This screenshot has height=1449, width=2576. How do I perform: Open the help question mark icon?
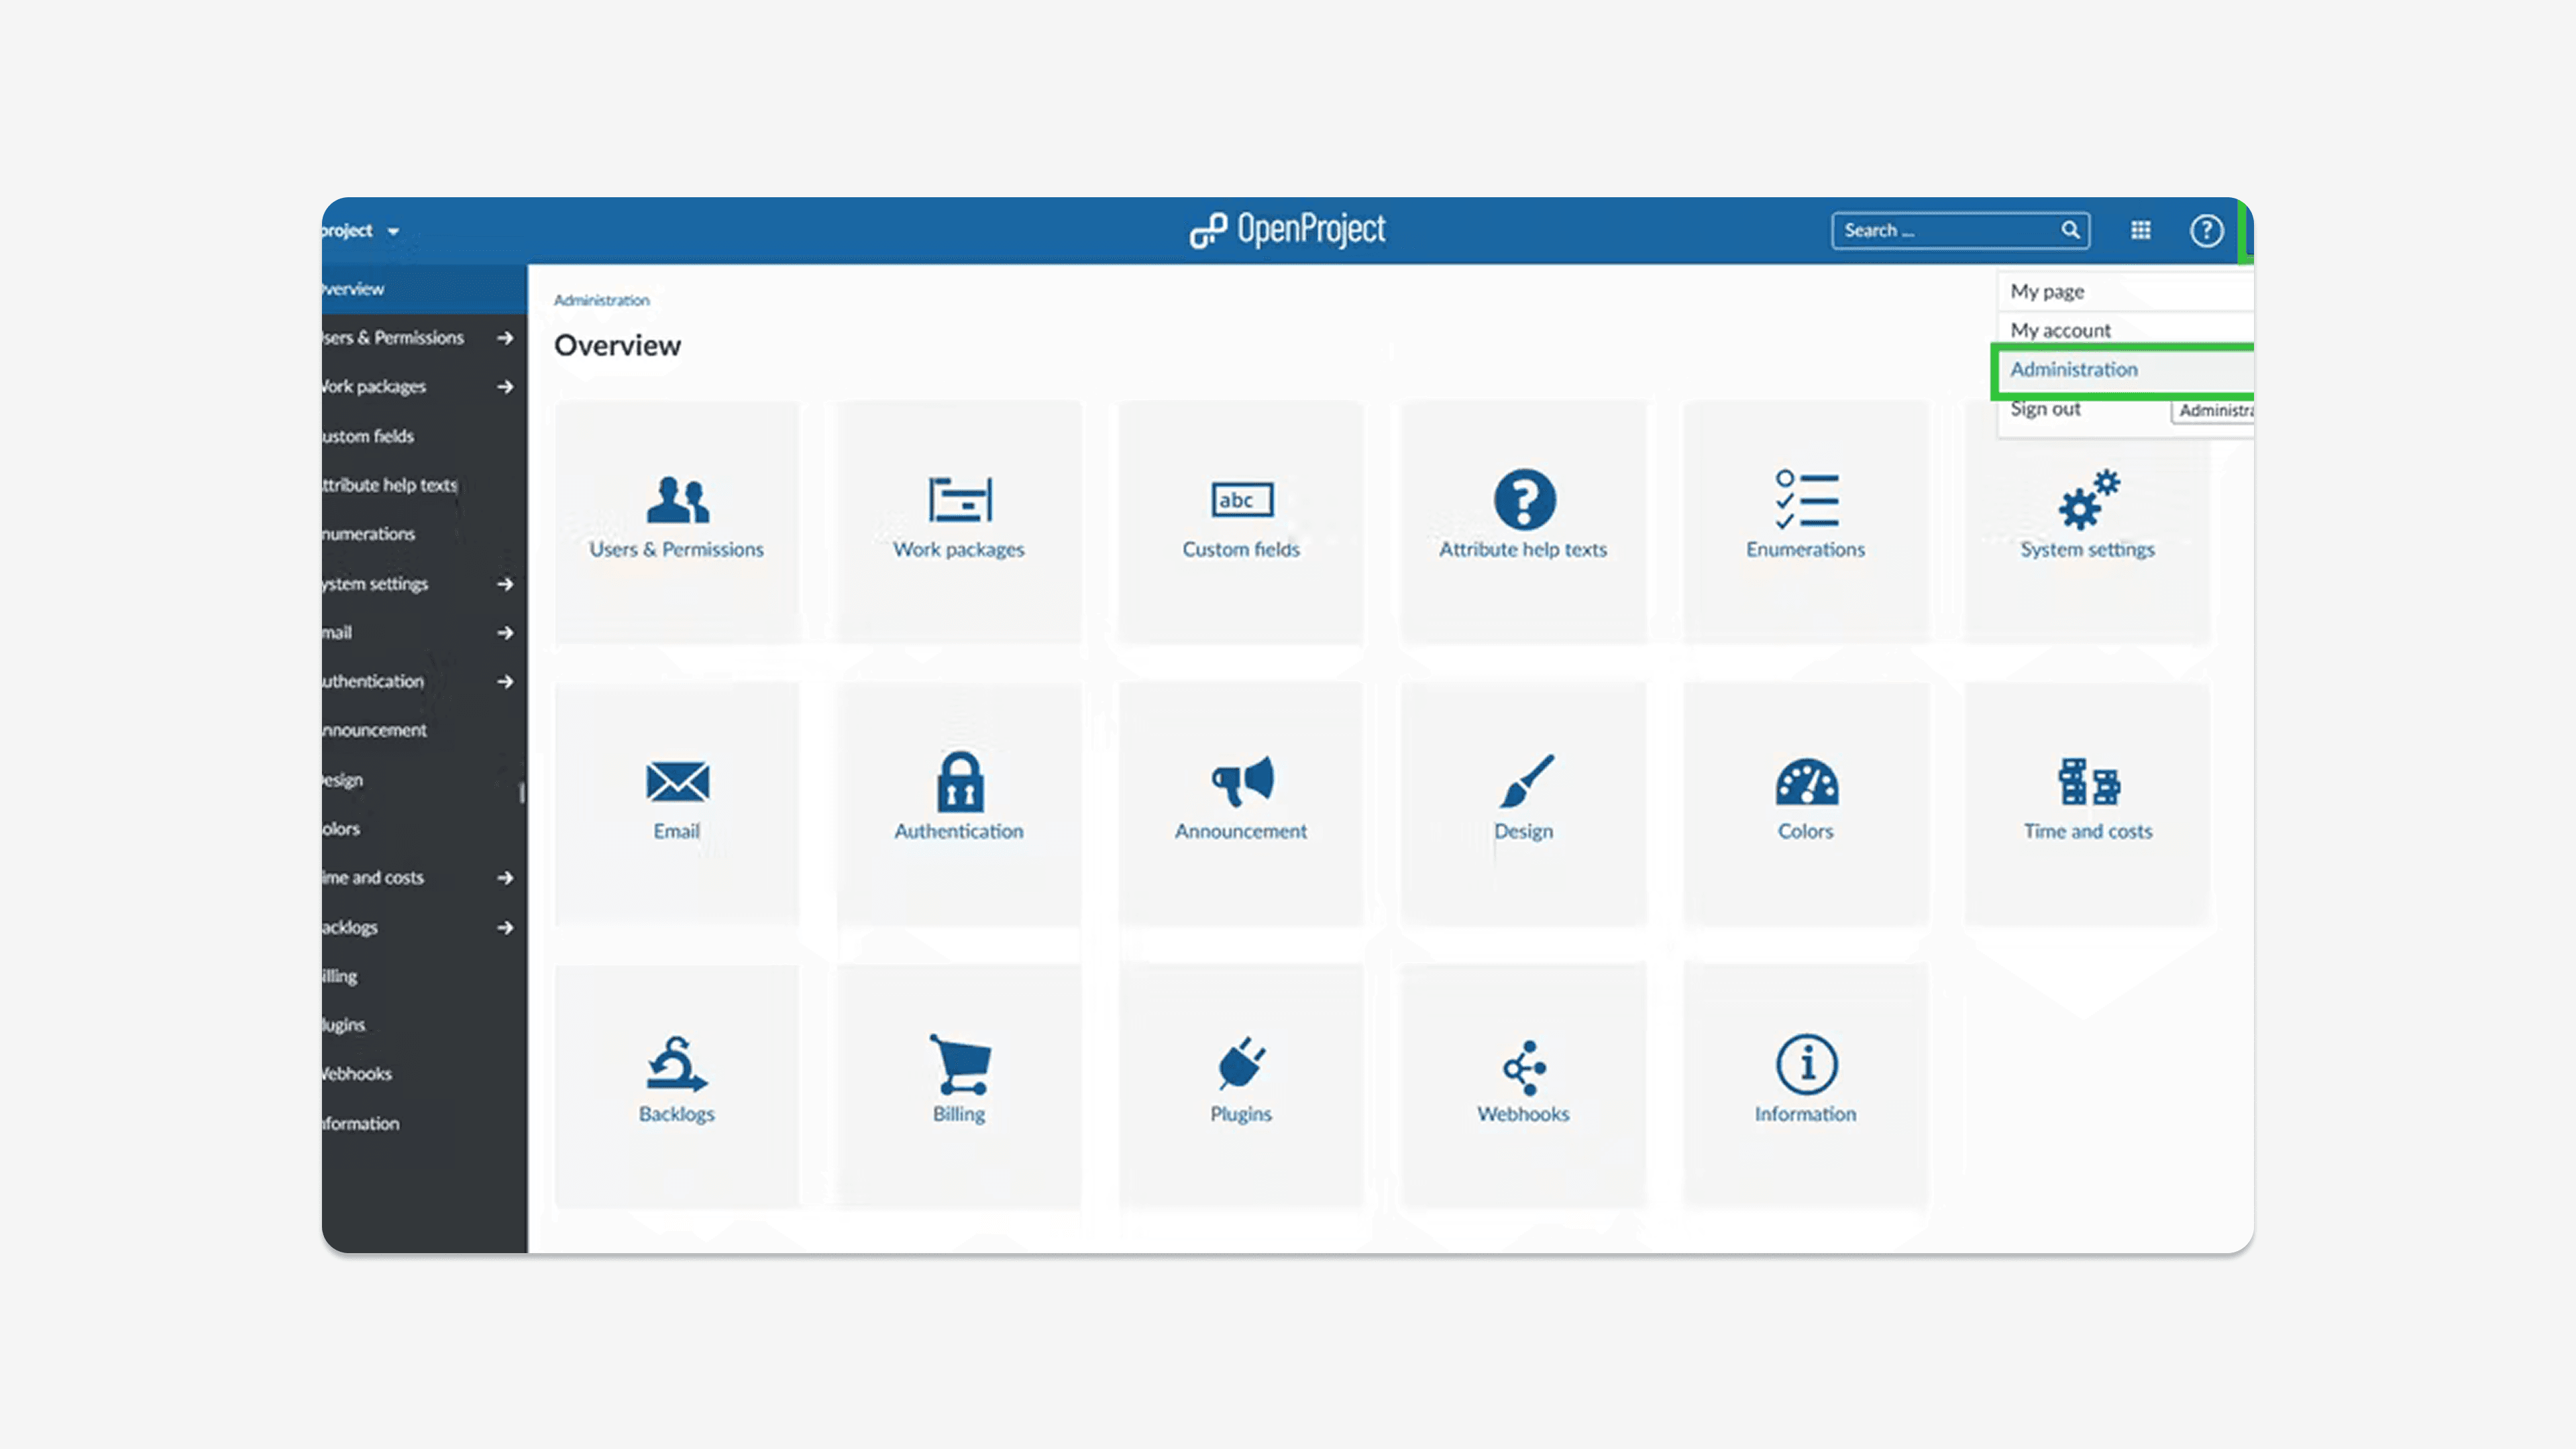(x=2206, y=230)
